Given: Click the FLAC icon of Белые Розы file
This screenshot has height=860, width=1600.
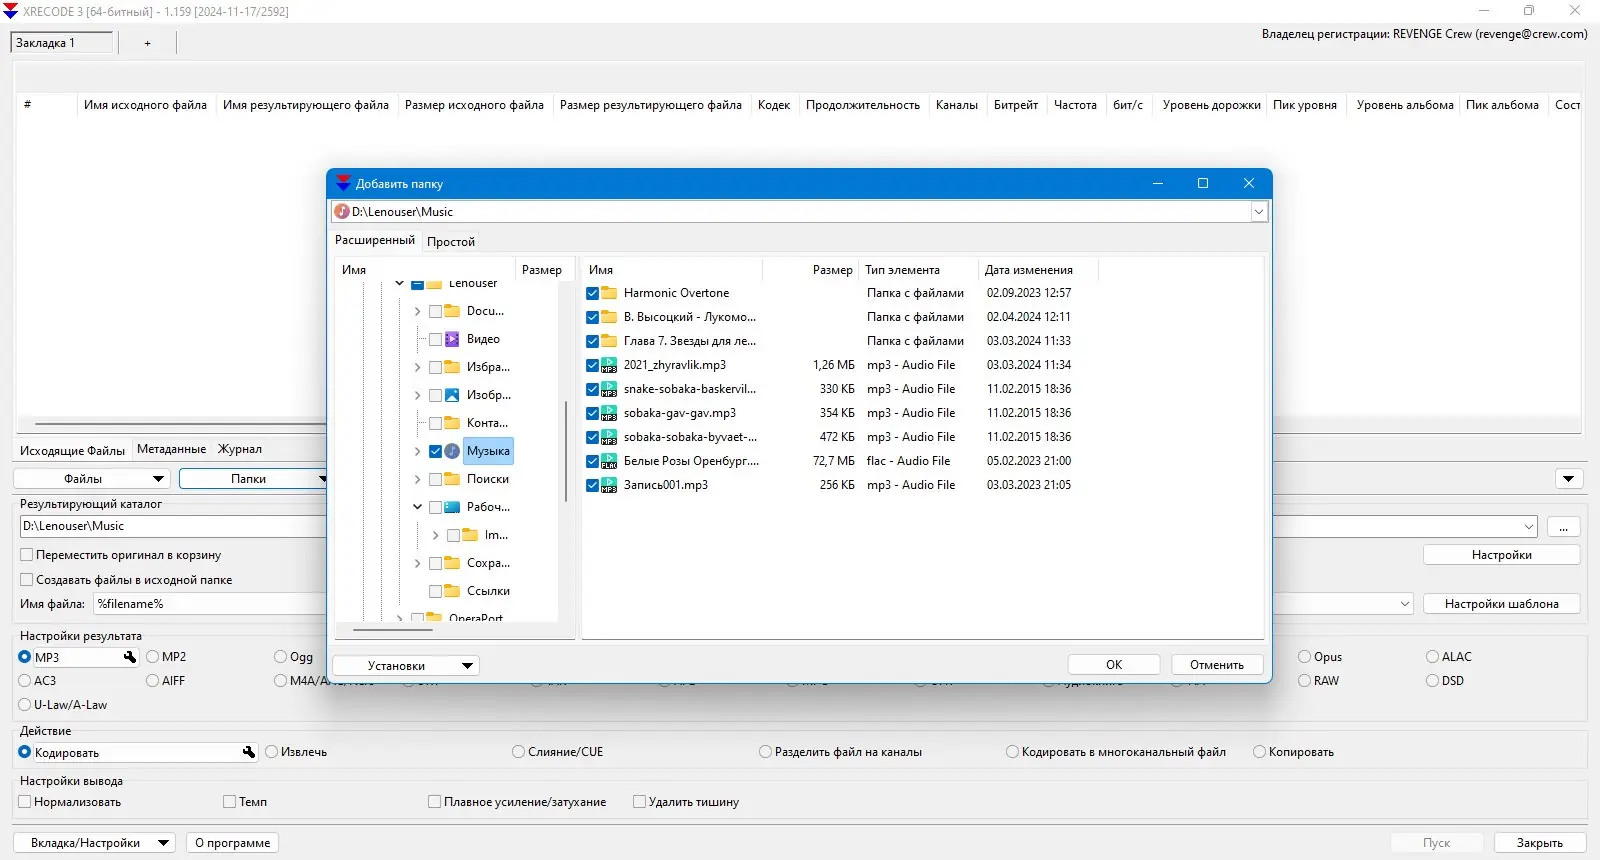Looking at the screenshot, I should (x=609, y=461).
